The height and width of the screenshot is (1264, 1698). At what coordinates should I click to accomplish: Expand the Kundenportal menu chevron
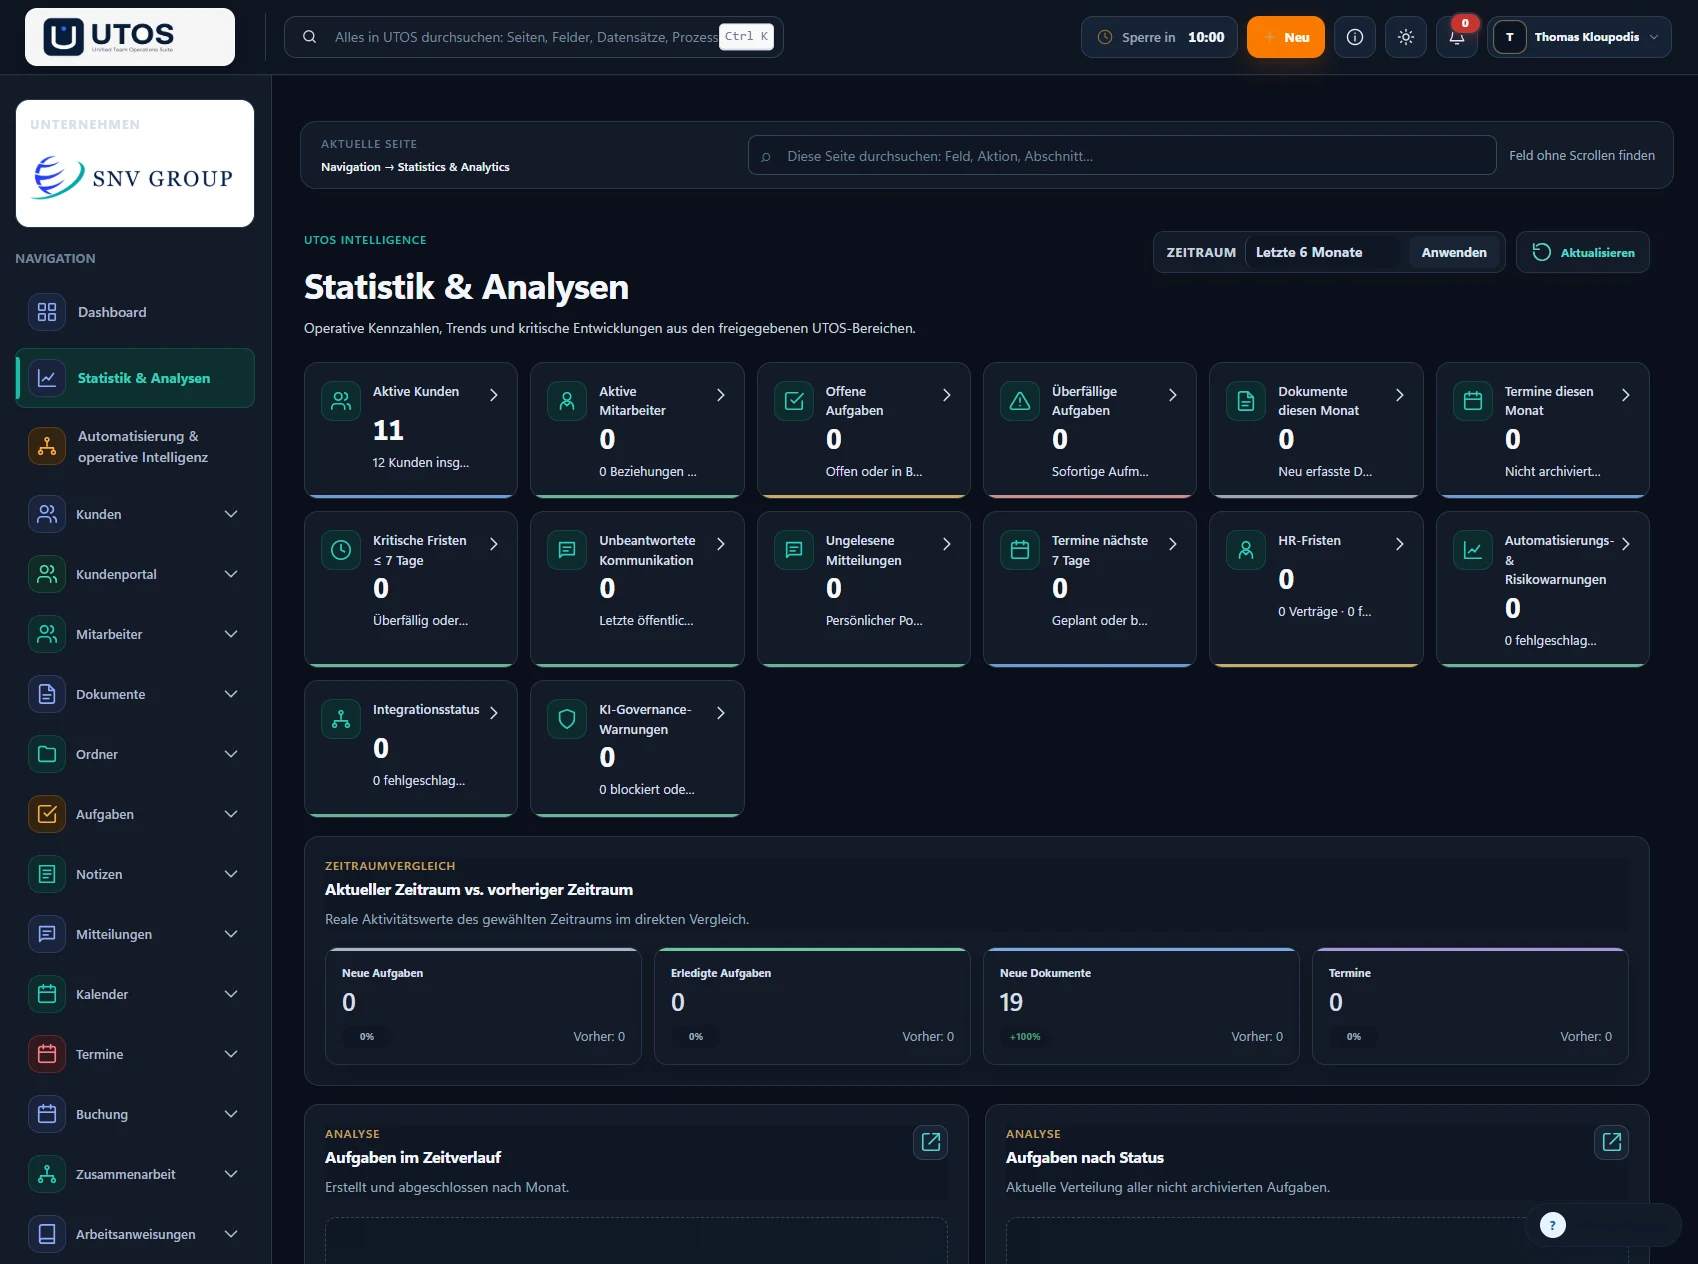pyautogui.click(x=231, y=574)
